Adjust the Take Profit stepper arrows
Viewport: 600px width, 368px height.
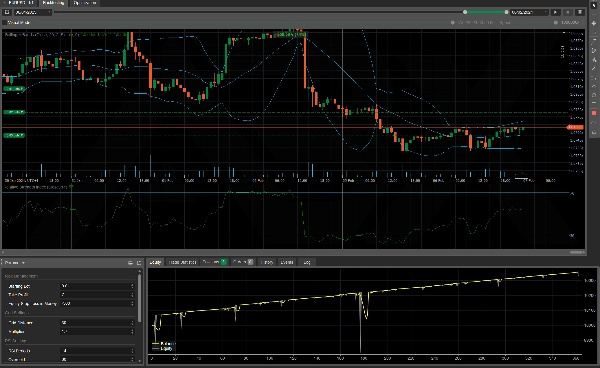(132, 295)
